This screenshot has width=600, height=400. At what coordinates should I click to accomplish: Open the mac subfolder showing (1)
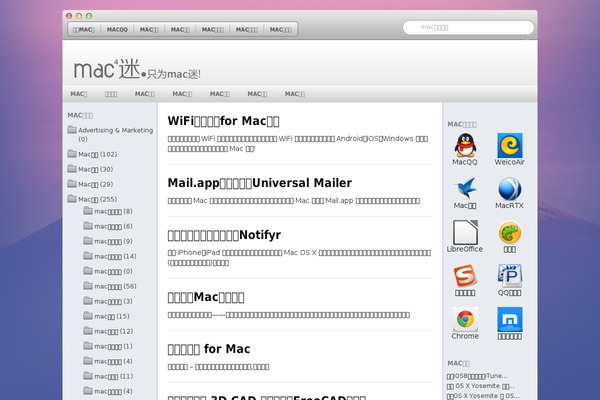pyautogui.click(x=108, y=346)
